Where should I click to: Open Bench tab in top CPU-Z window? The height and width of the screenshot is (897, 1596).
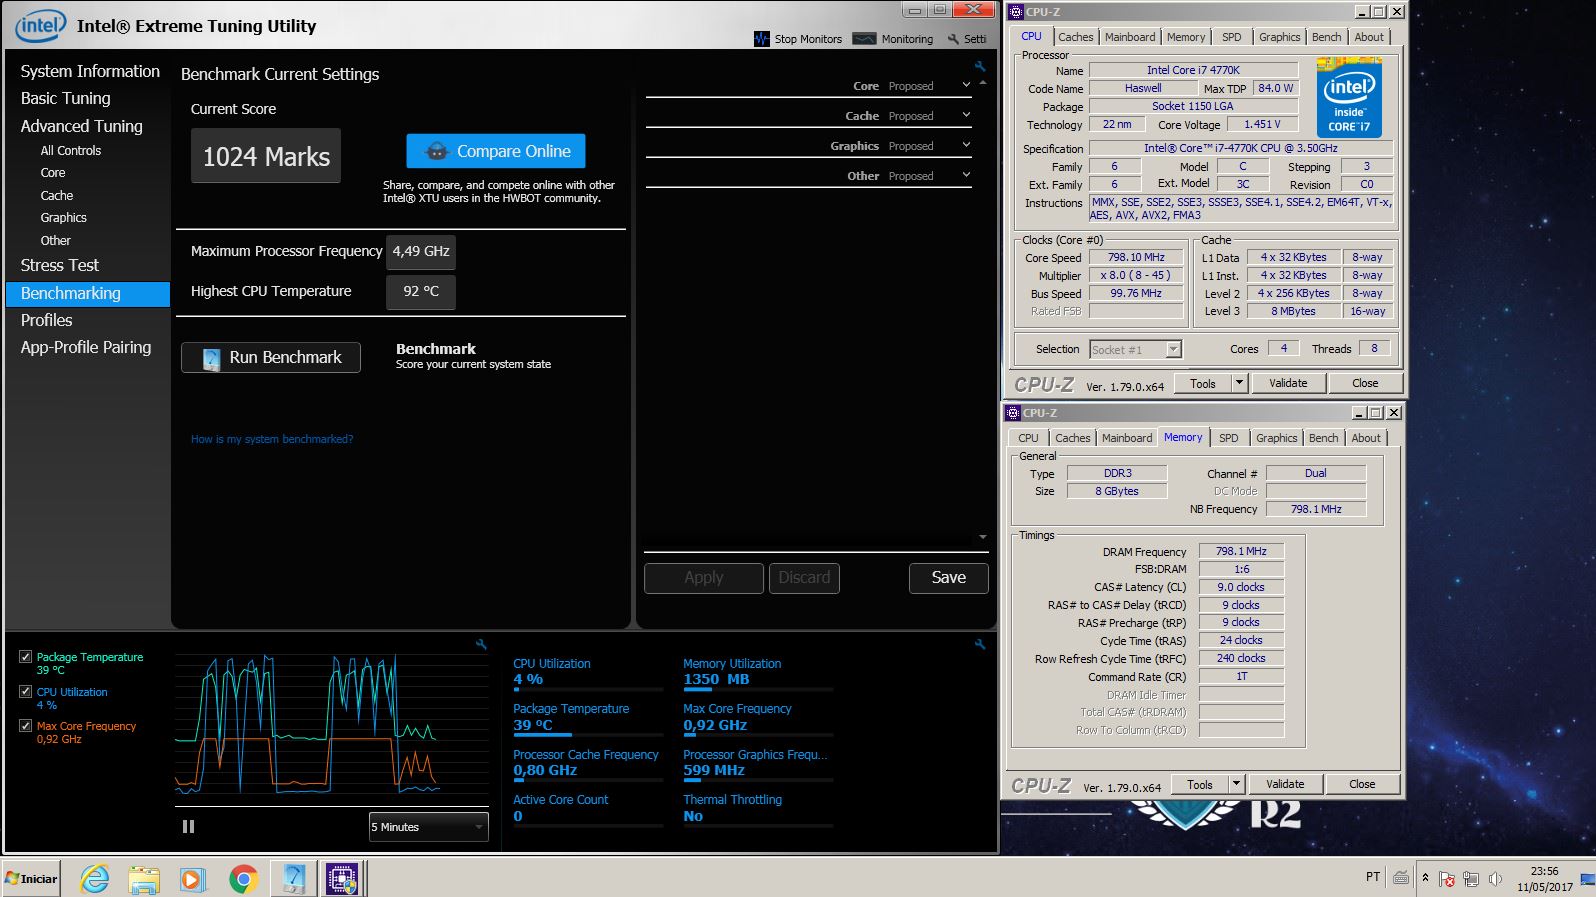pyautogui.click(x=1327, y=37)
